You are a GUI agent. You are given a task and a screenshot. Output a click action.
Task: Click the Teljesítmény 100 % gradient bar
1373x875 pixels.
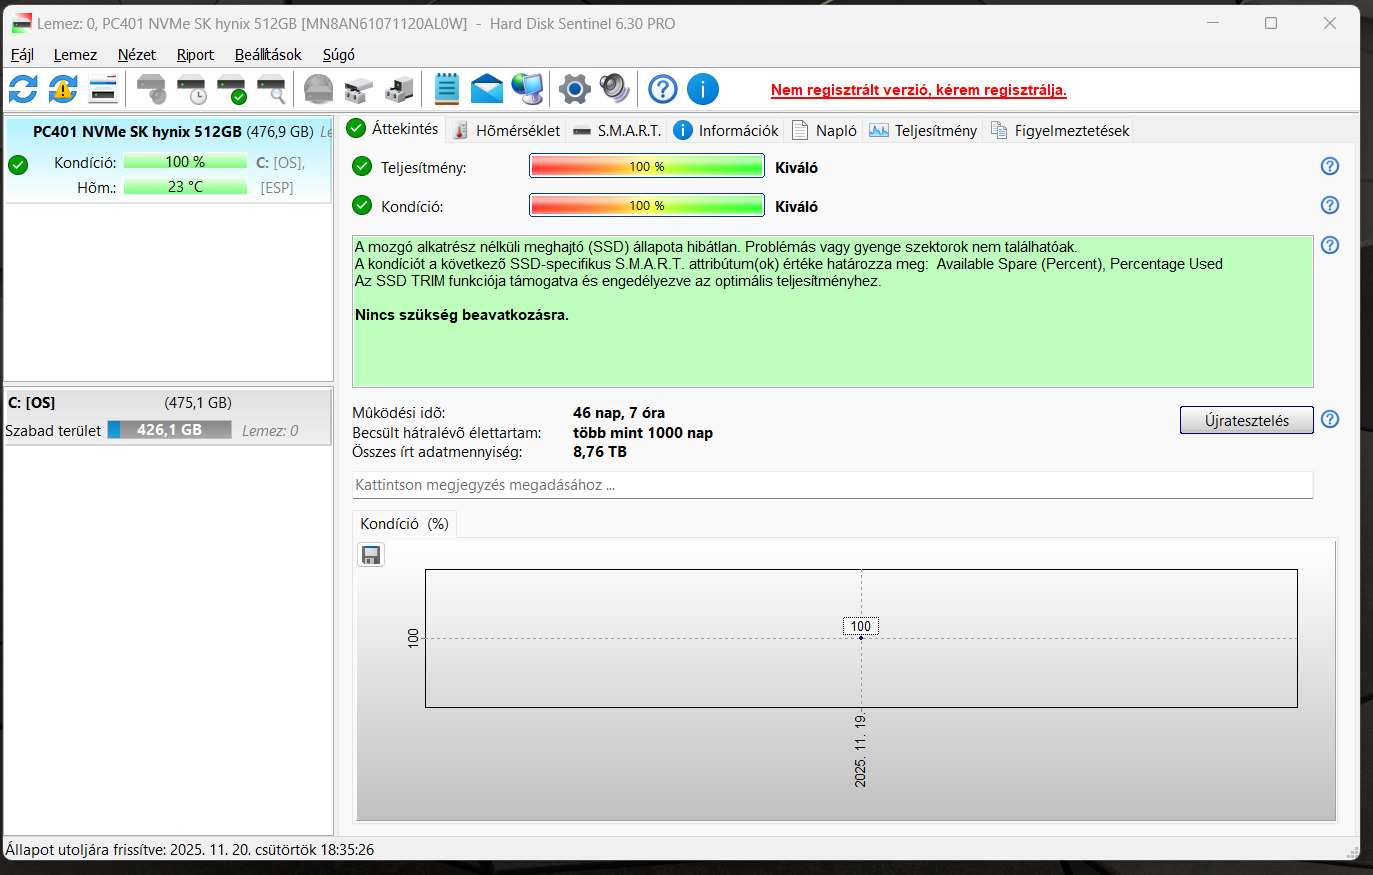coord(647,166)
